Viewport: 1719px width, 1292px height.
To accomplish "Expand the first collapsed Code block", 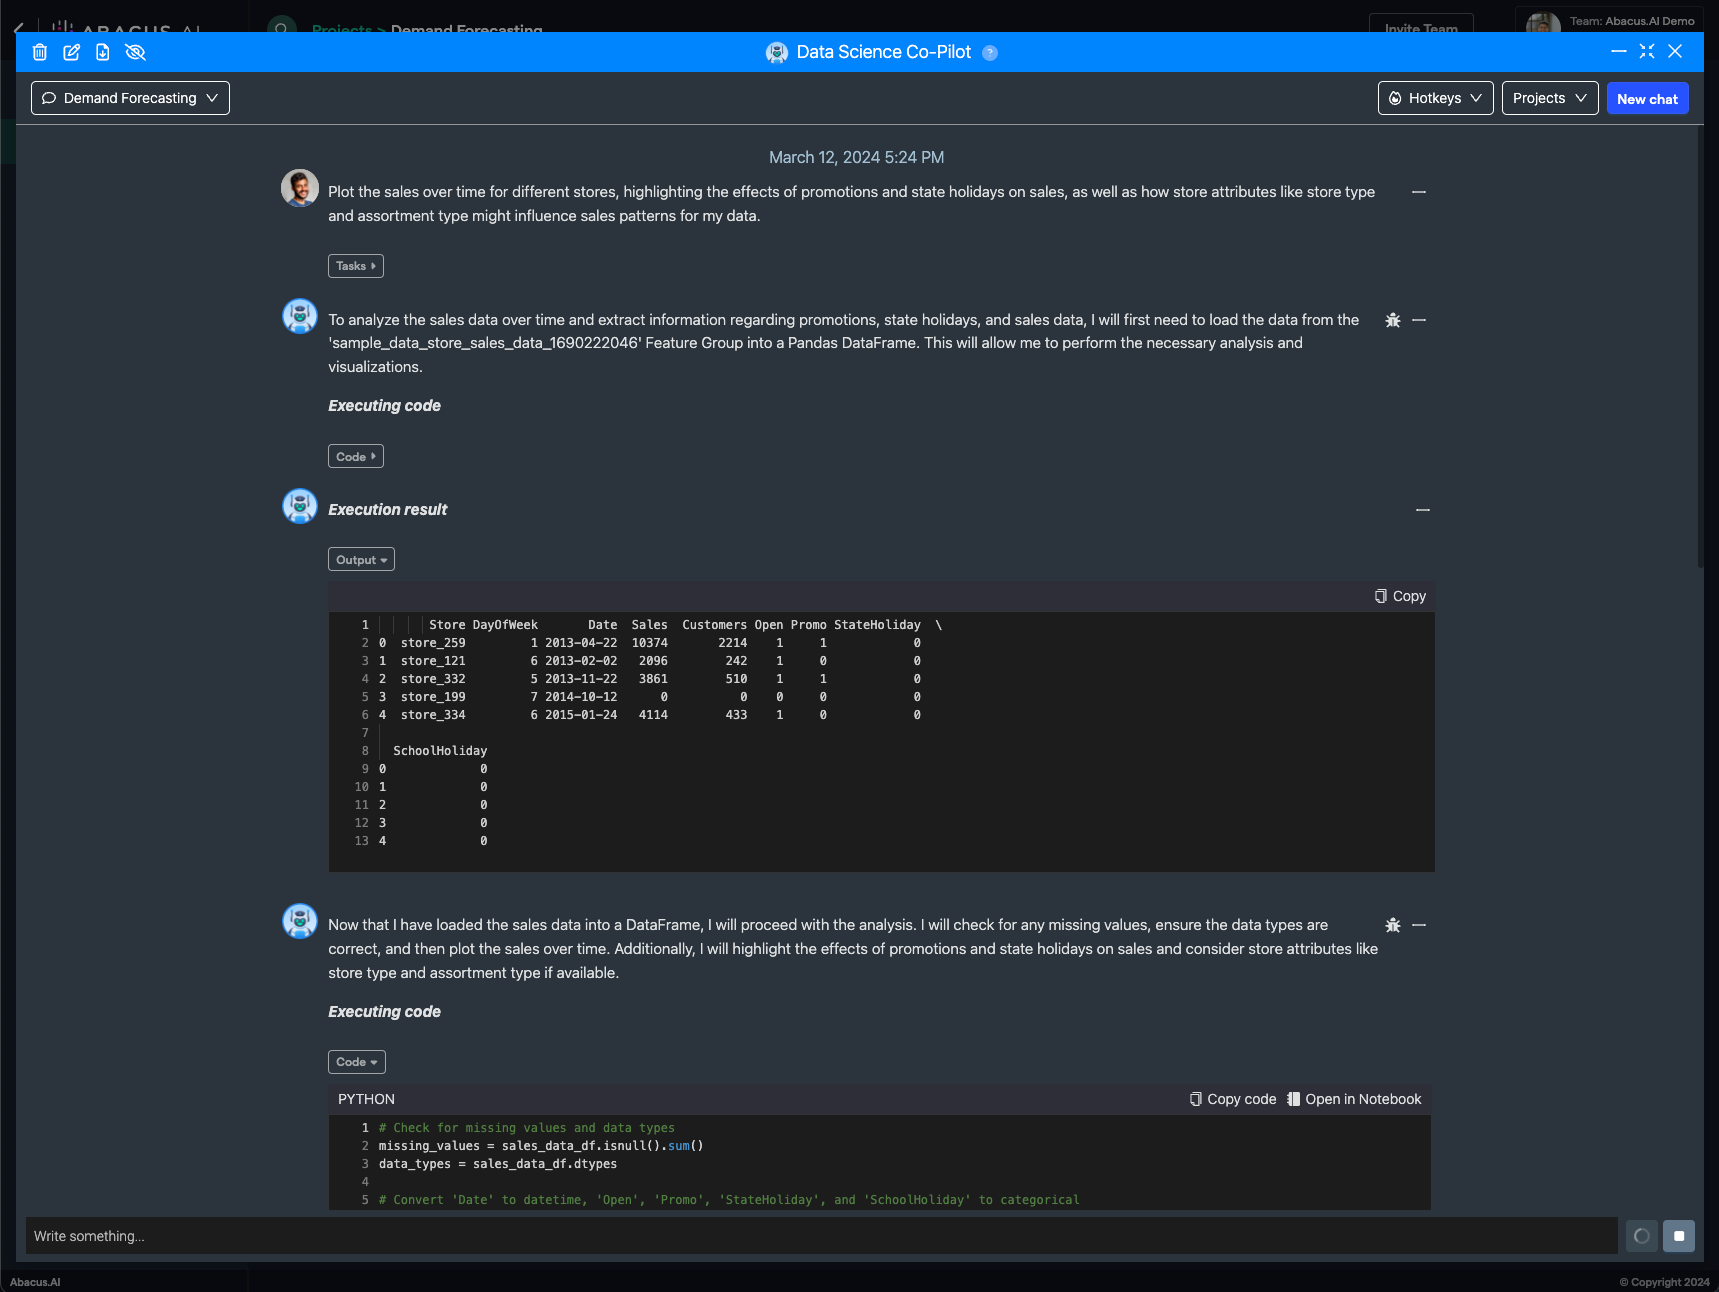I will tap(355, 457).
